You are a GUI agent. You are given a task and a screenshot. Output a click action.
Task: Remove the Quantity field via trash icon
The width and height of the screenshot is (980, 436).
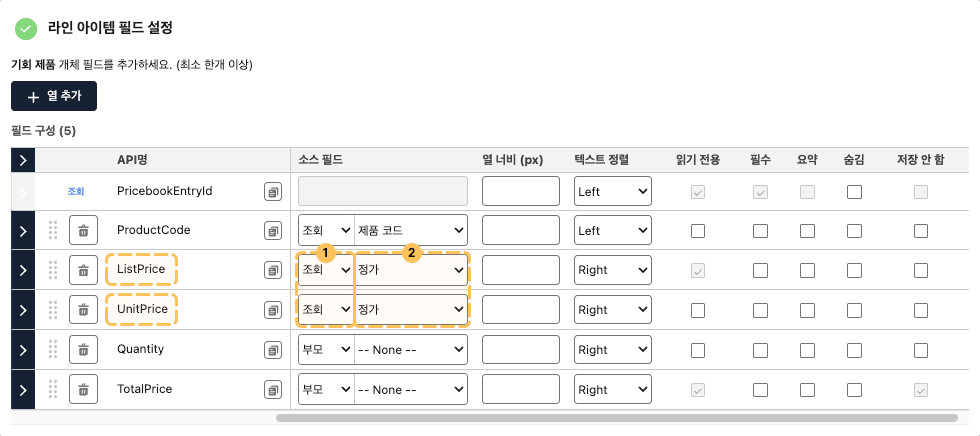[x=83, y=349]
